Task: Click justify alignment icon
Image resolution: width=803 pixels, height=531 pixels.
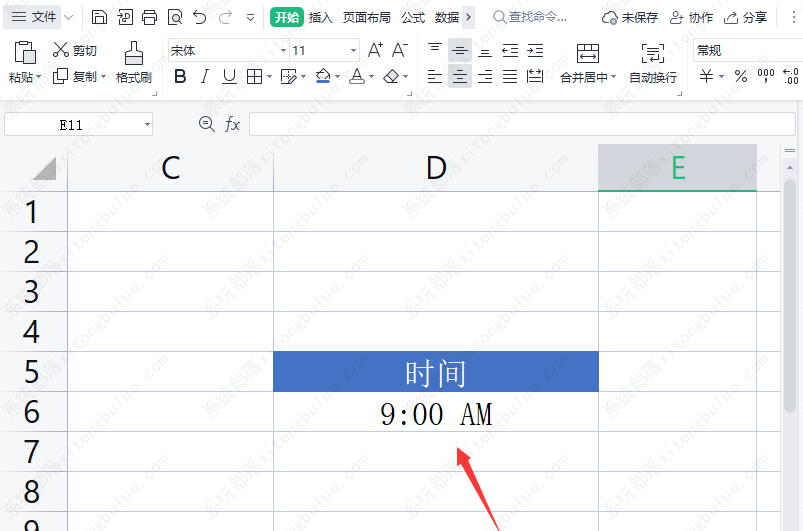Action: (510, 77)
